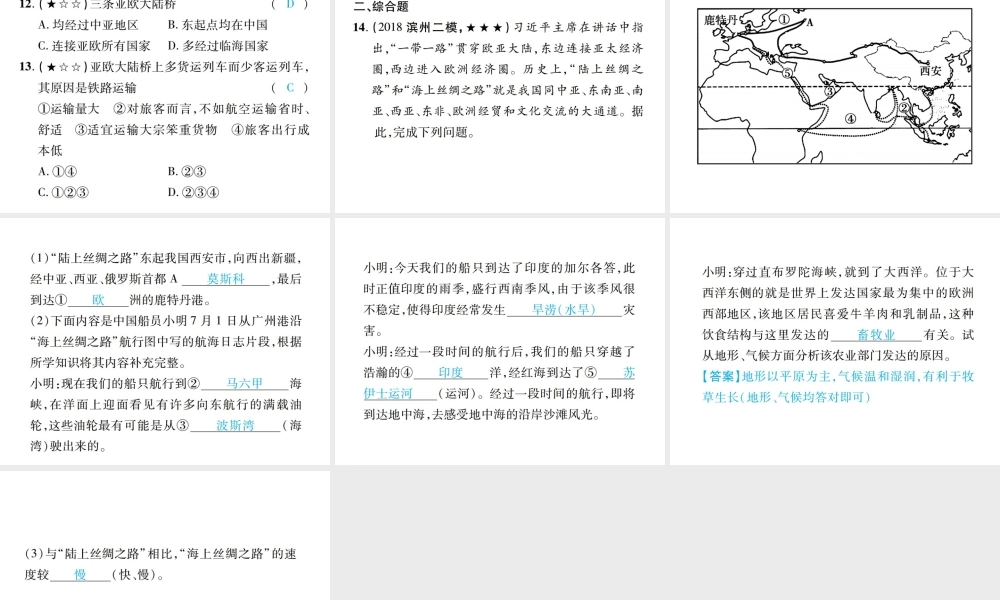Select option B. 东起点均在中国
1000x600 pixels.
(217, 25)
